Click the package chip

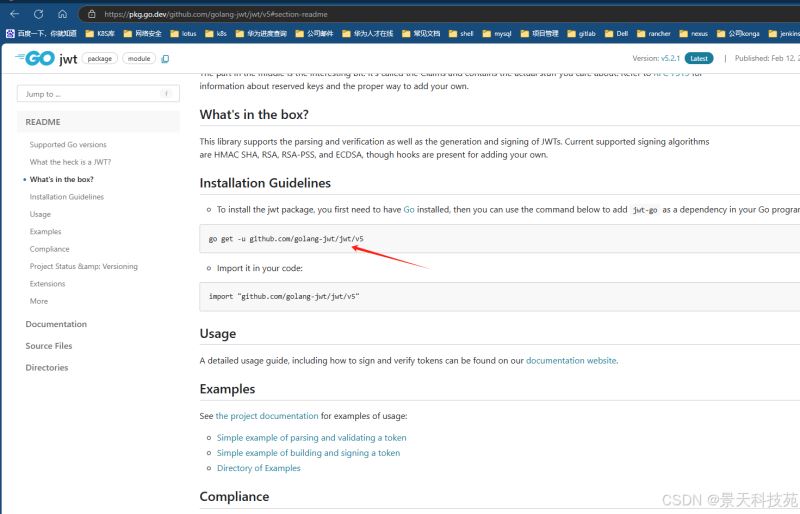point(99,59)
